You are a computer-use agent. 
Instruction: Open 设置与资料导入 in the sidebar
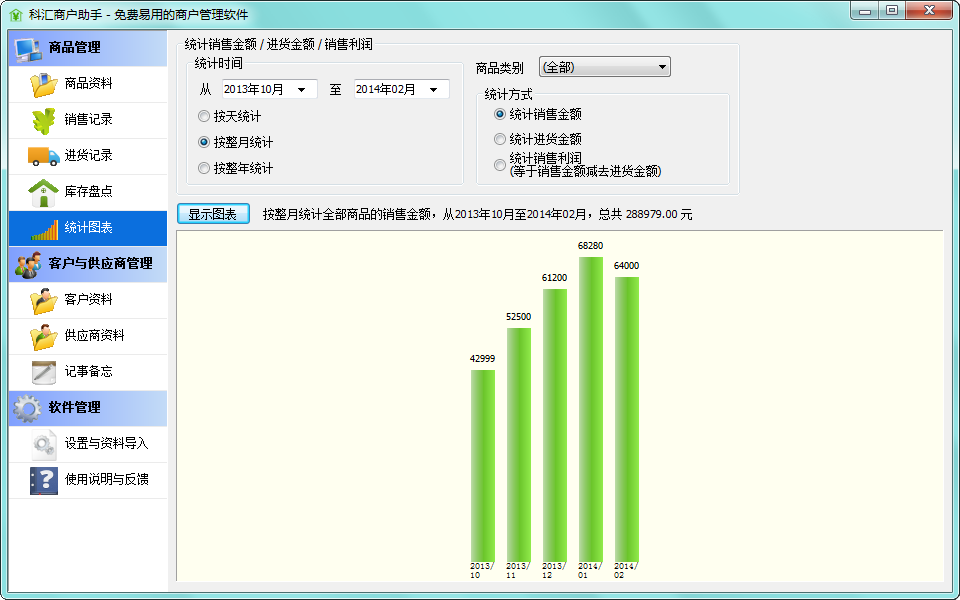coord(88,444)
